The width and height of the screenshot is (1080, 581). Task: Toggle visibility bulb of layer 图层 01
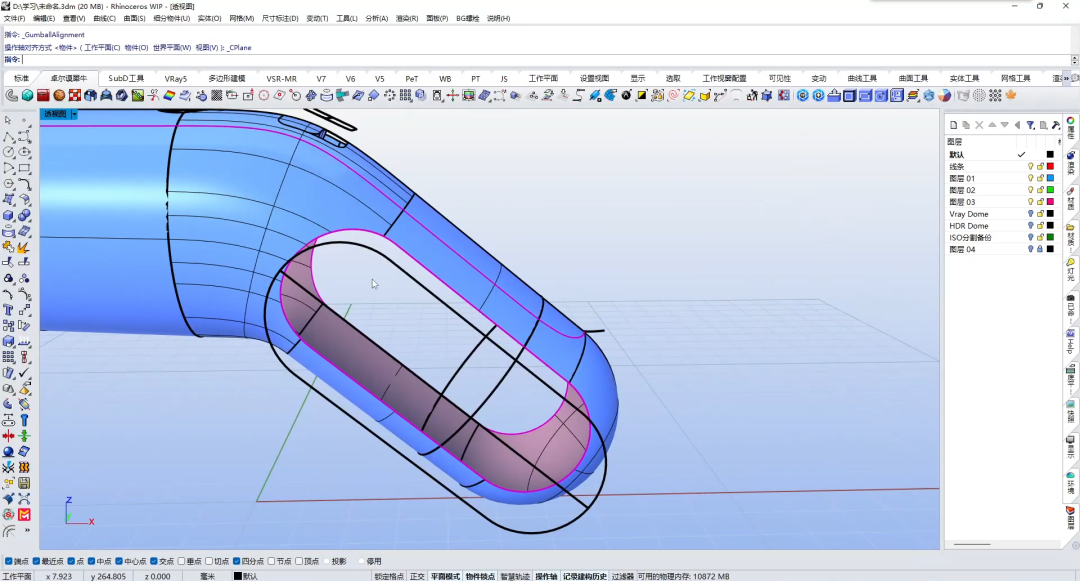1030,178
